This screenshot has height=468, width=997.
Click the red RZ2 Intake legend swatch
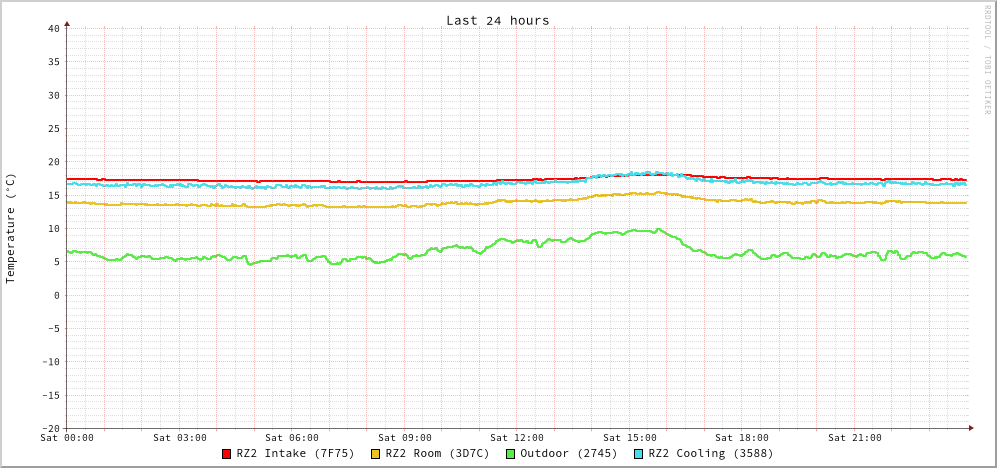tap(227, 454)
